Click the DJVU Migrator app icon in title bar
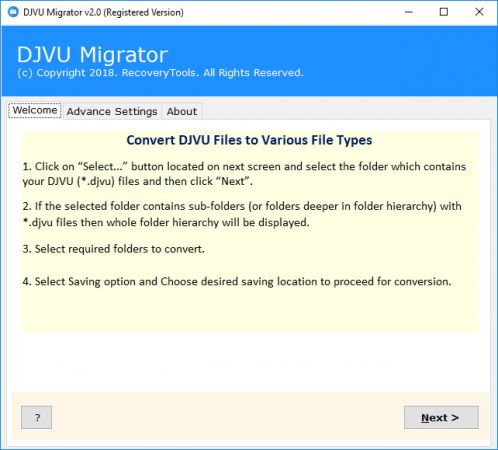Screen dimensions: 498x450 (x=13, y=12)
